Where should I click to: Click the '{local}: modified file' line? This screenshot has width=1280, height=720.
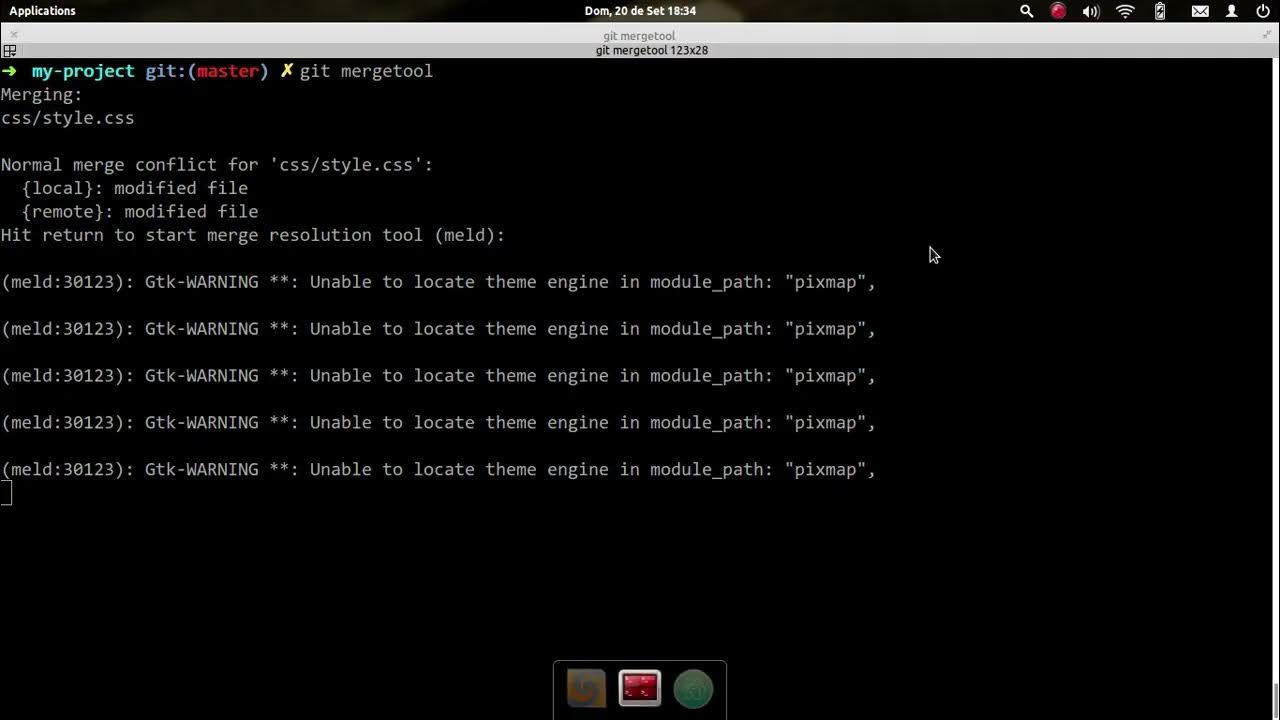tap(135, 188)
